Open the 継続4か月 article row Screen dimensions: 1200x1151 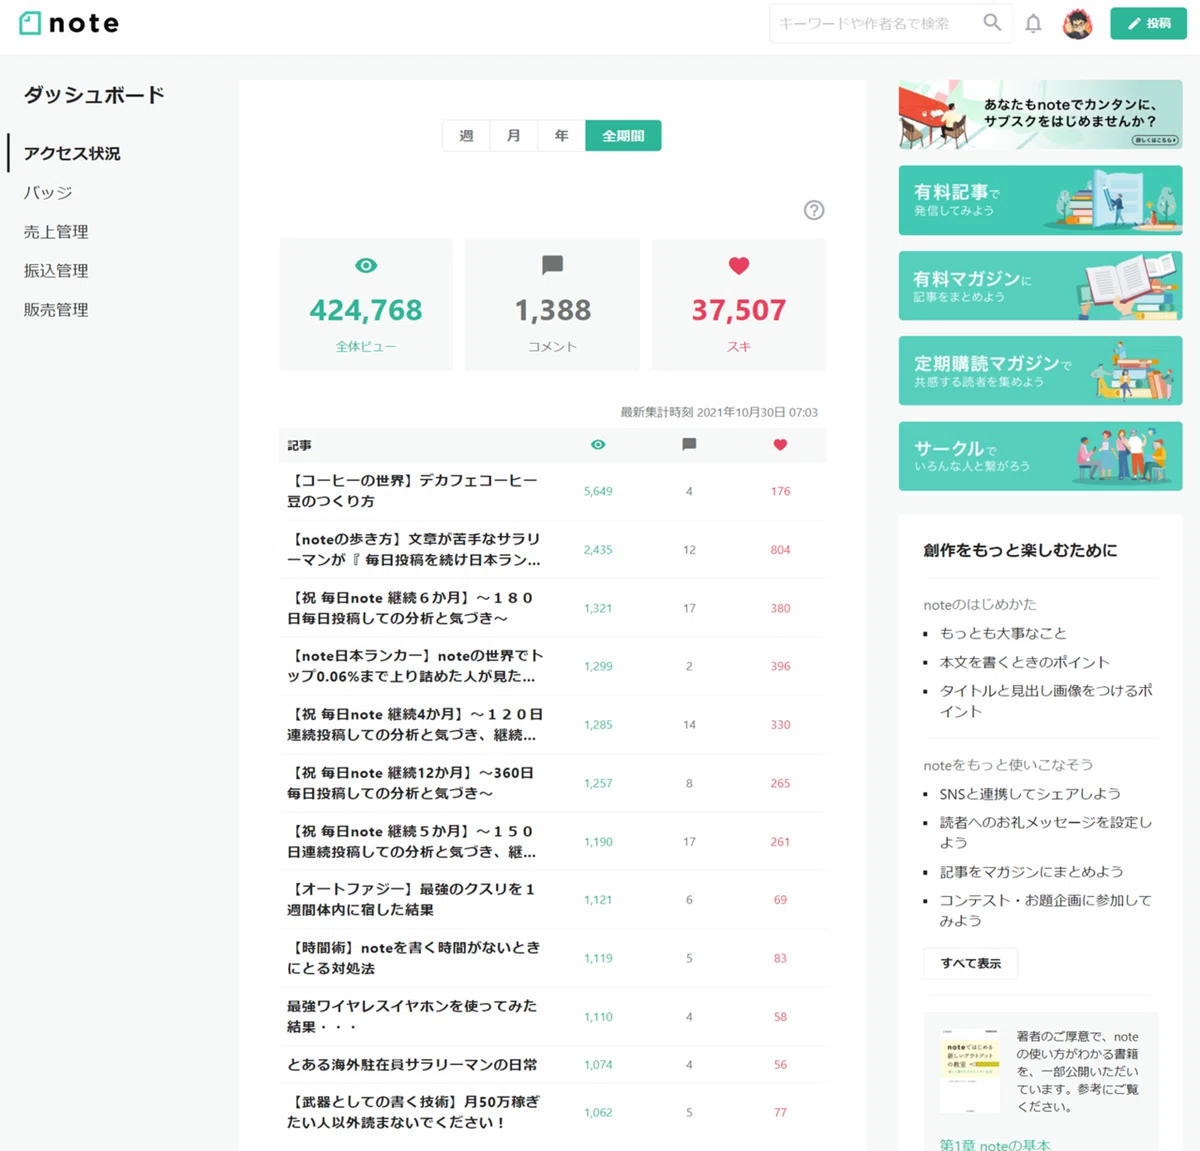pyautogui.click(x=553, y=725)
